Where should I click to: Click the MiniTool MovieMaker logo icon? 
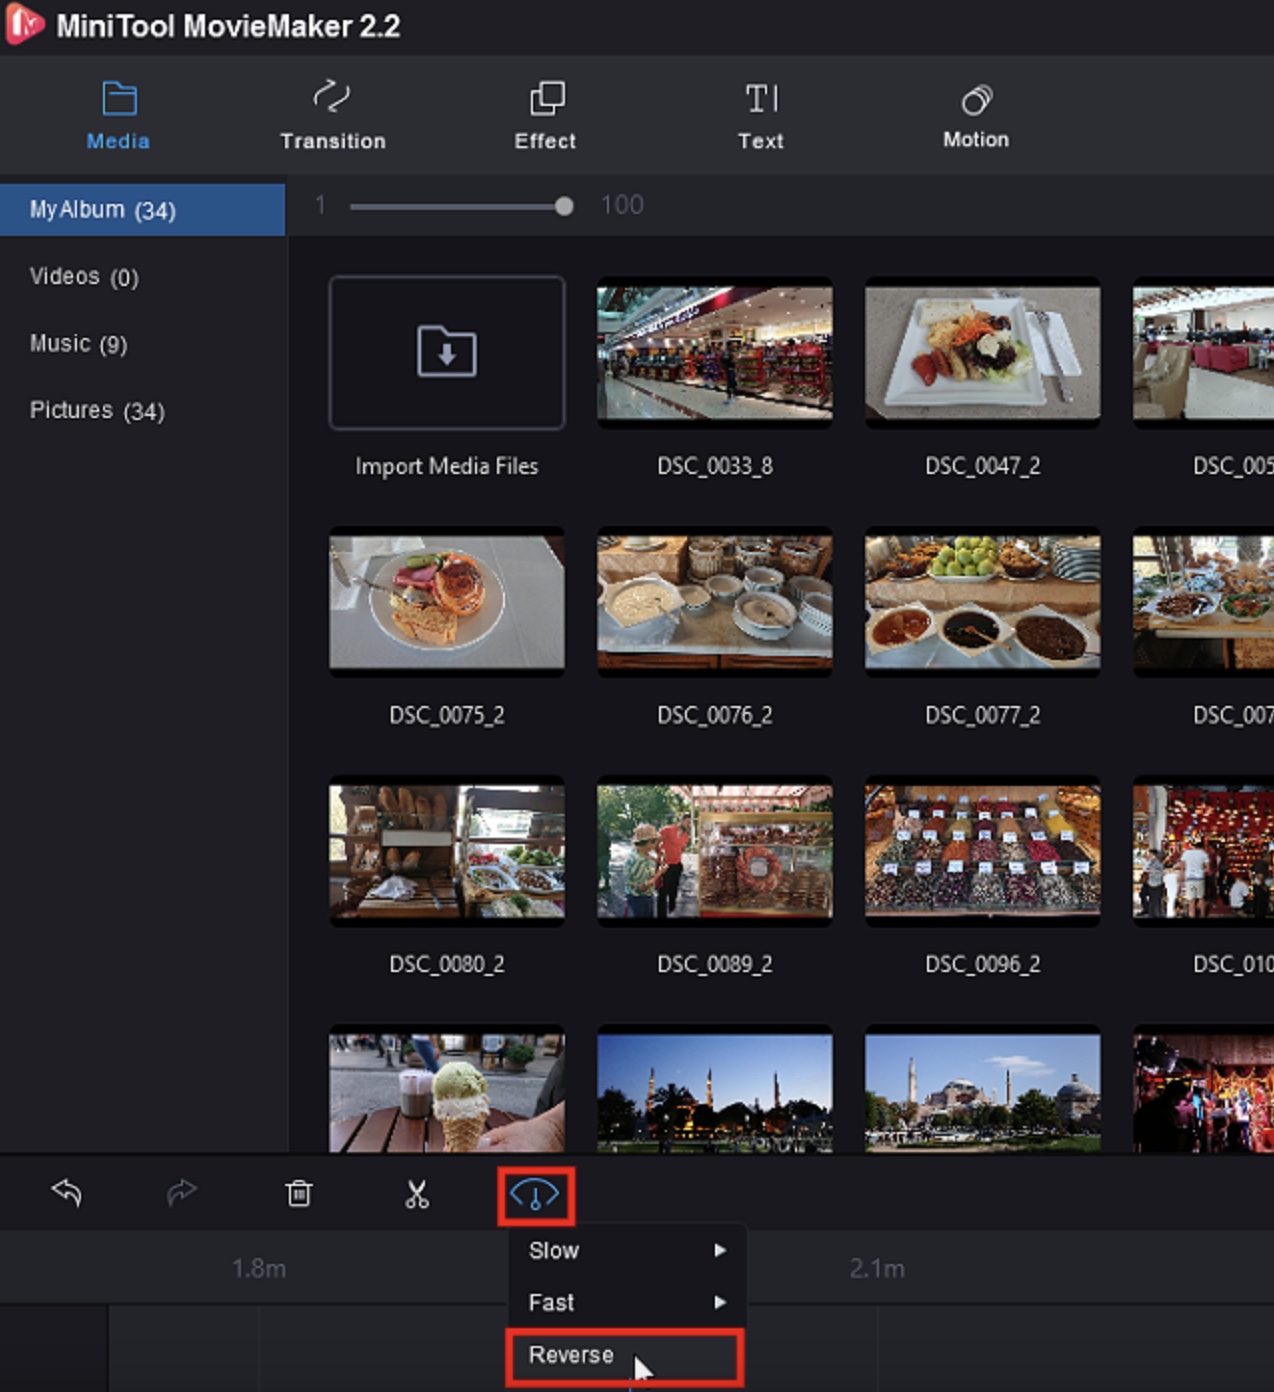(x=24, y=25)
